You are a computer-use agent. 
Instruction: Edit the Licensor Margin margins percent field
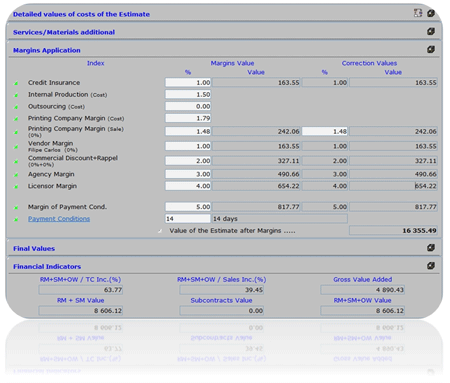(188, 186)
